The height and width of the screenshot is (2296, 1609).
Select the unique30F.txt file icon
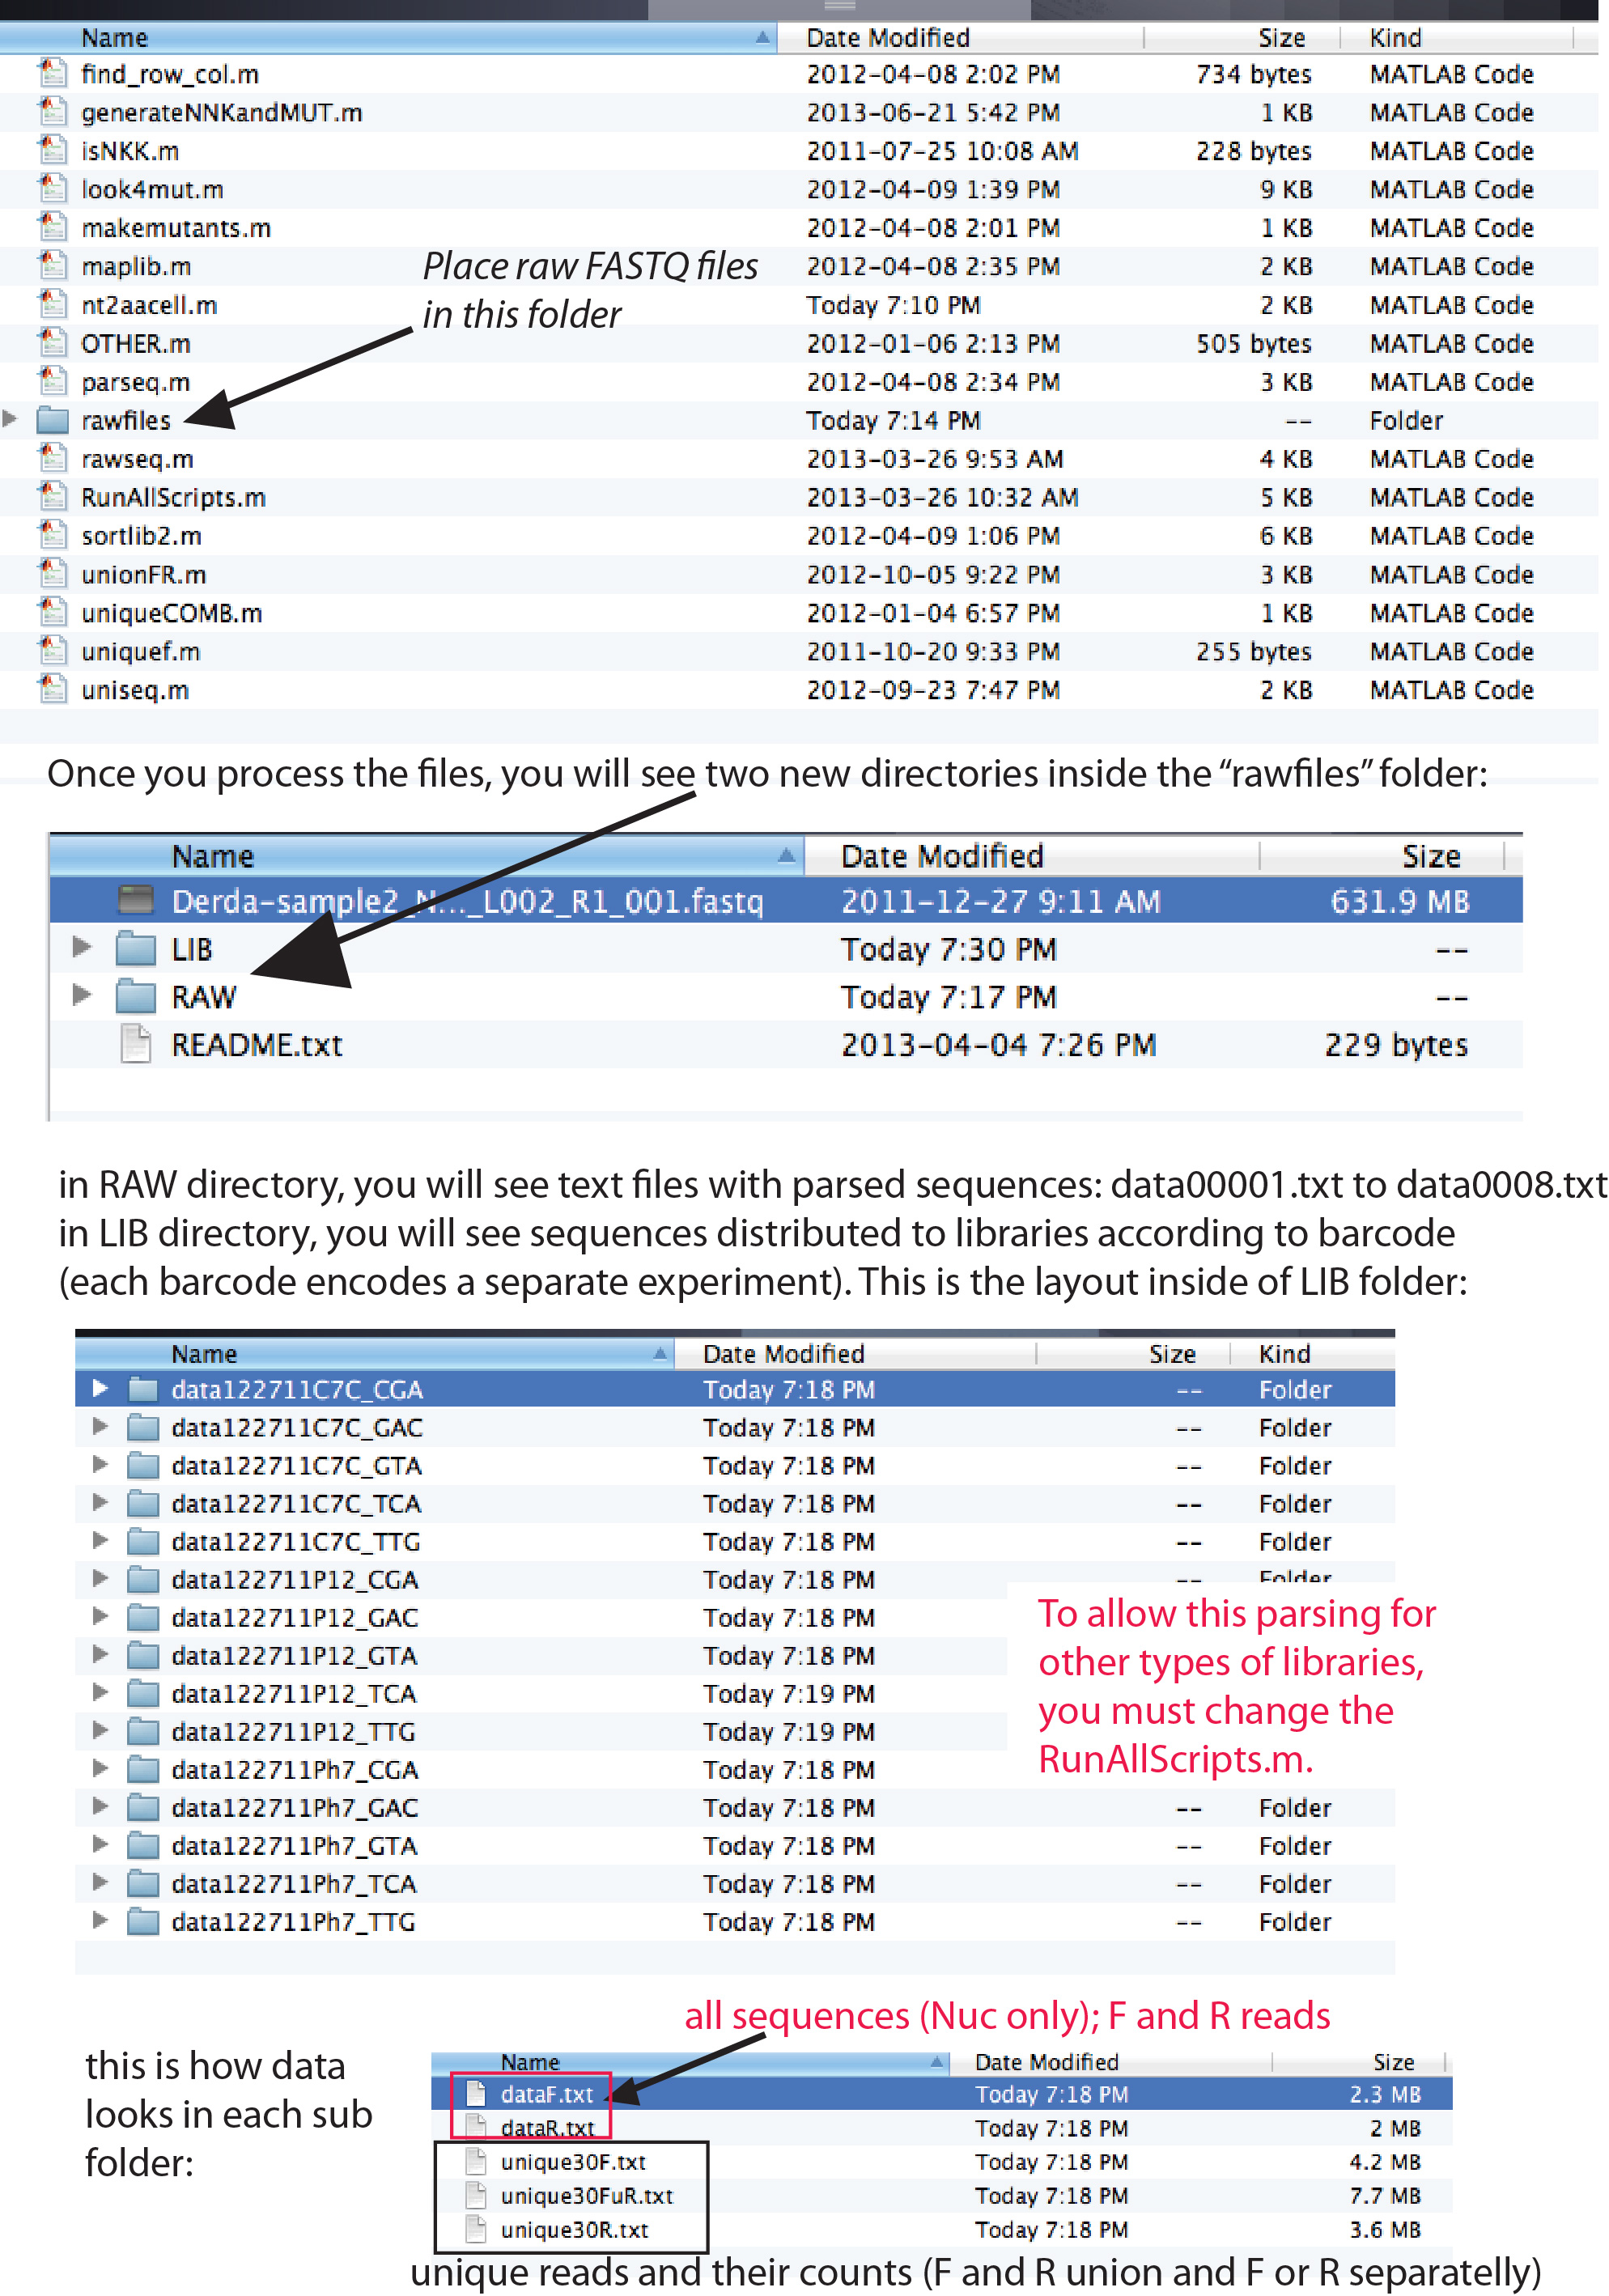pos(477,2160)
